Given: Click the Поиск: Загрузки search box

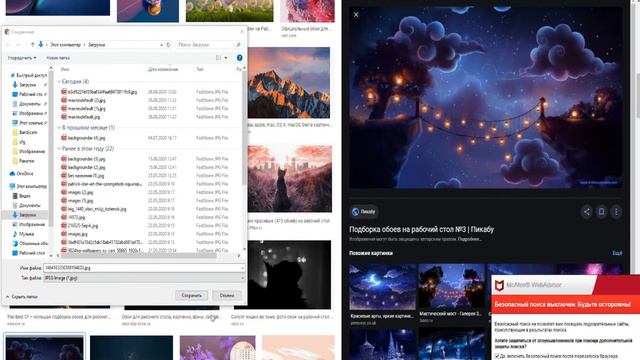Looking at the screenshot, I should [209, 44].
